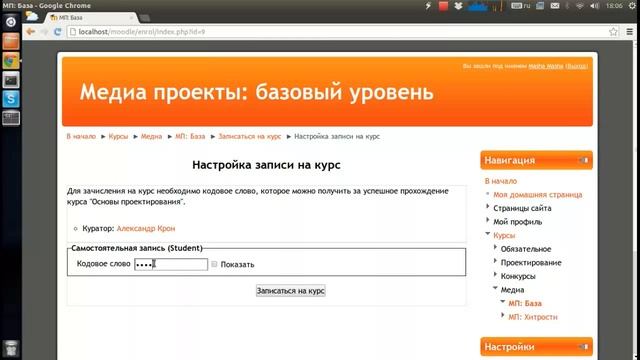Screen dimensions: 640x360
Task: Open the orange Files icon in dock
Action: click(x=11, y=41)
